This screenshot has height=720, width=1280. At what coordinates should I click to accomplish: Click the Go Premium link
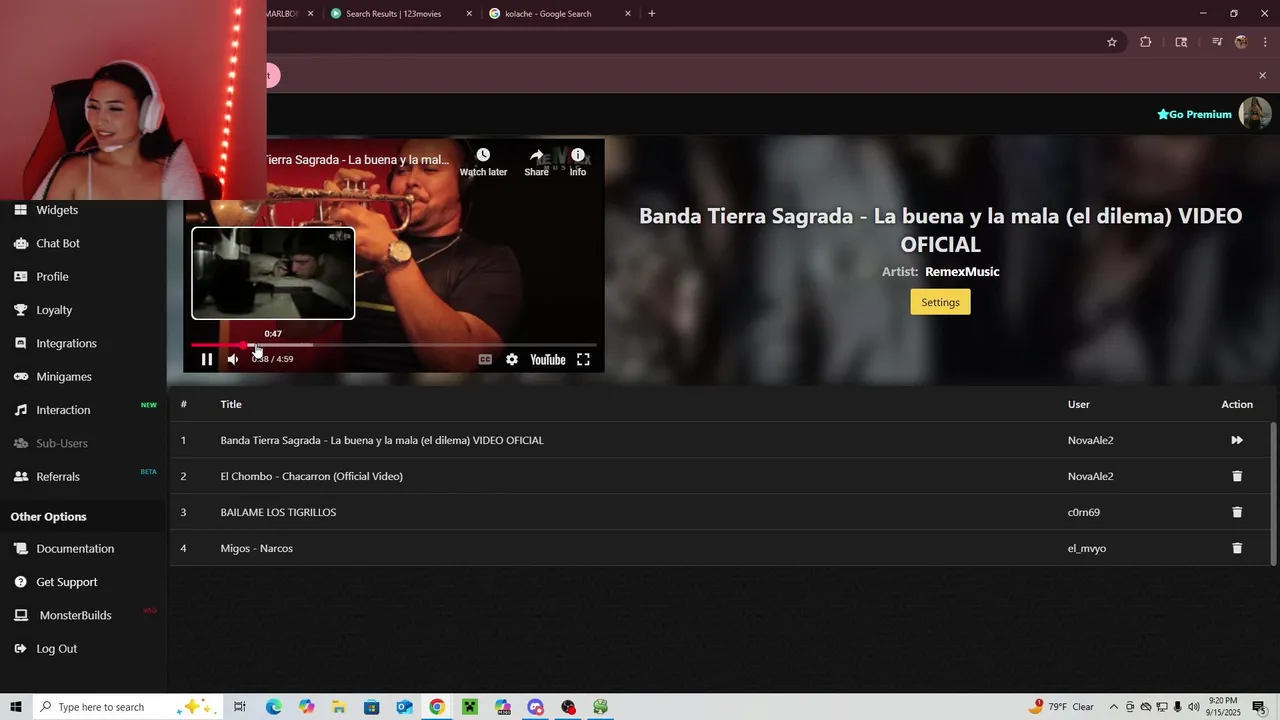[x=1194, y=114]
